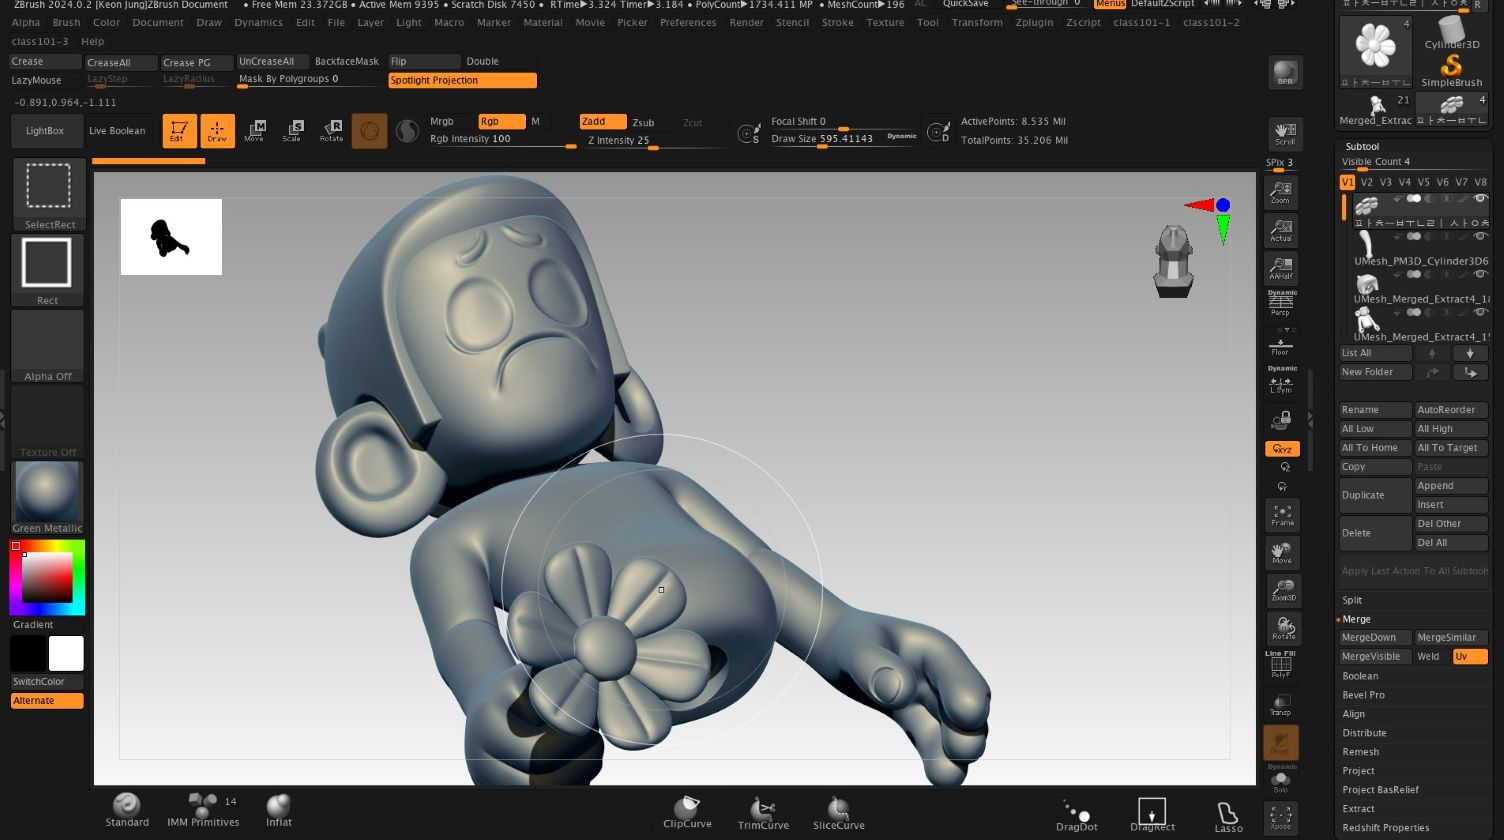Disable the Spotlight Projection option

[462, 80]
